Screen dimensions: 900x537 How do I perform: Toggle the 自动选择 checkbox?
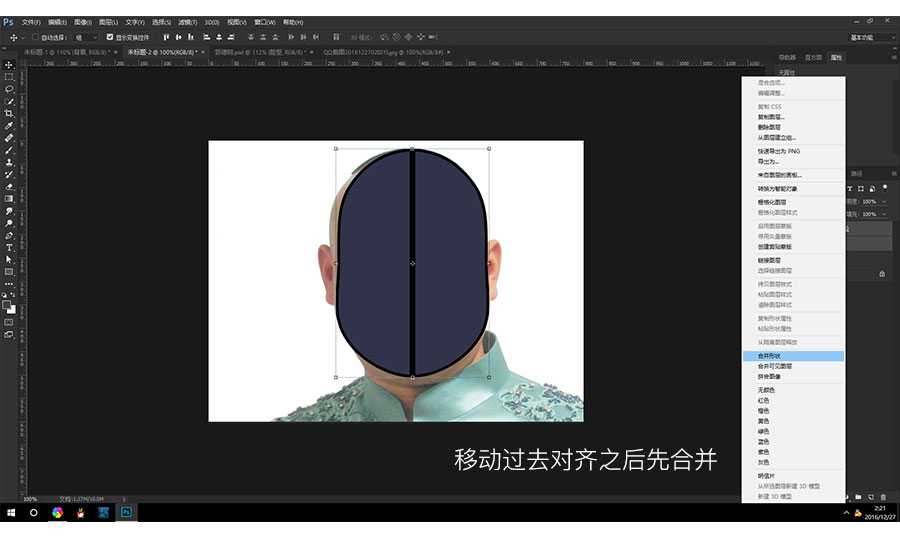[35, 37]
